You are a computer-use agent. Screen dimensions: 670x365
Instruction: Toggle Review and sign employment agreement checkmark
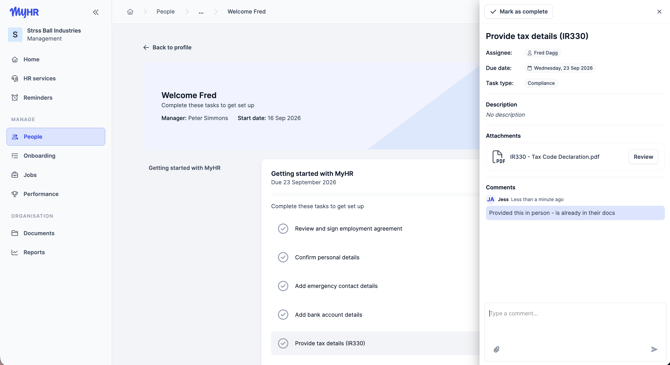[283, 229]
